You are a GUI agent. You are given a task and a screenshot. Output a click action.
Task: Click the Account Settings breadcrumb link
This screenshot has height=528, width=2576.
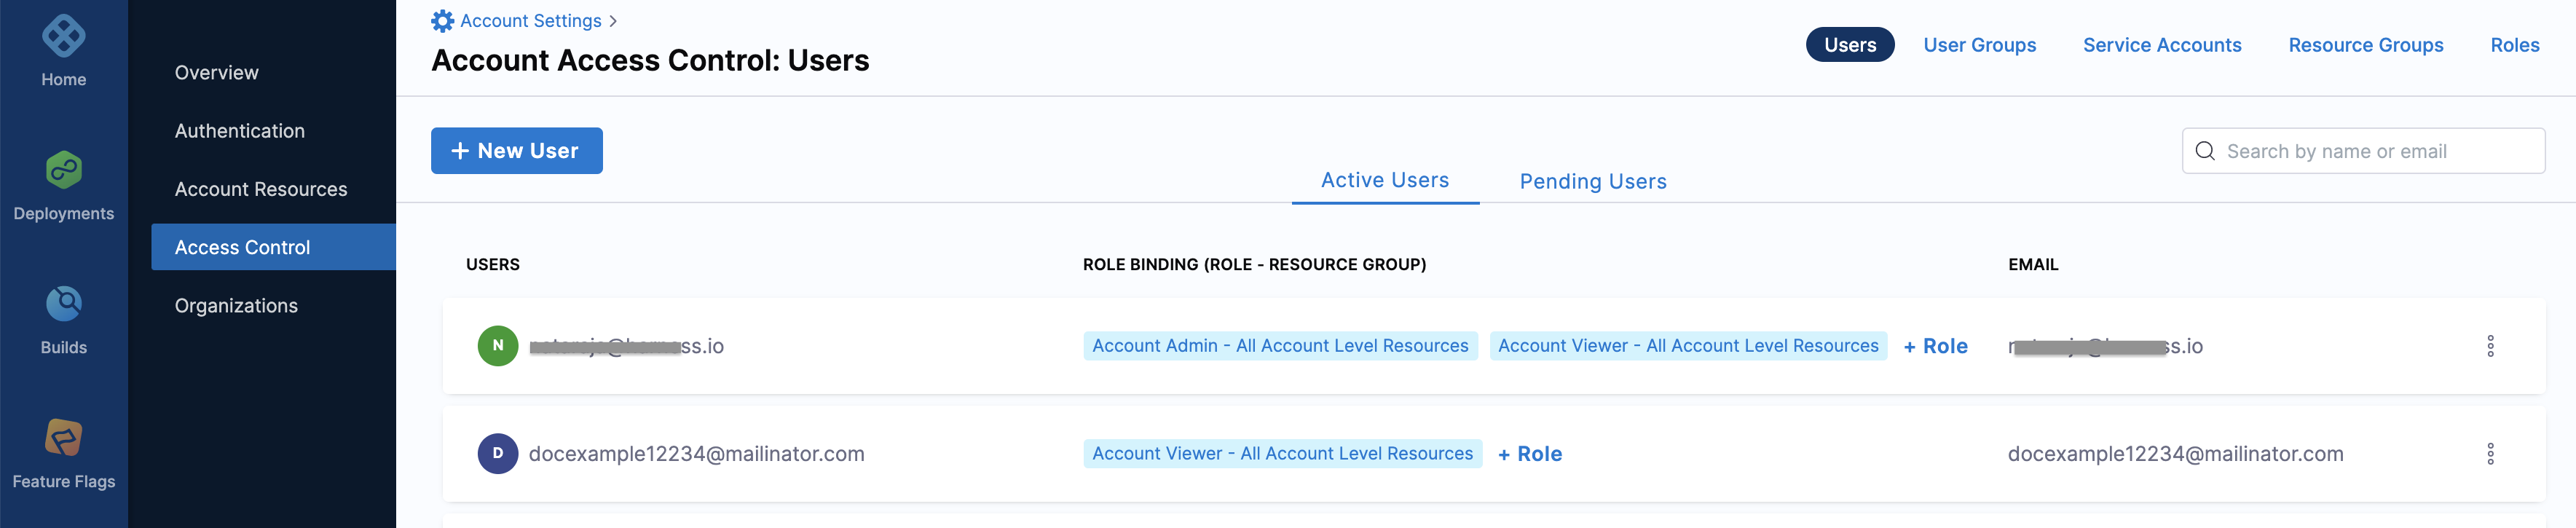coord(531,21)
